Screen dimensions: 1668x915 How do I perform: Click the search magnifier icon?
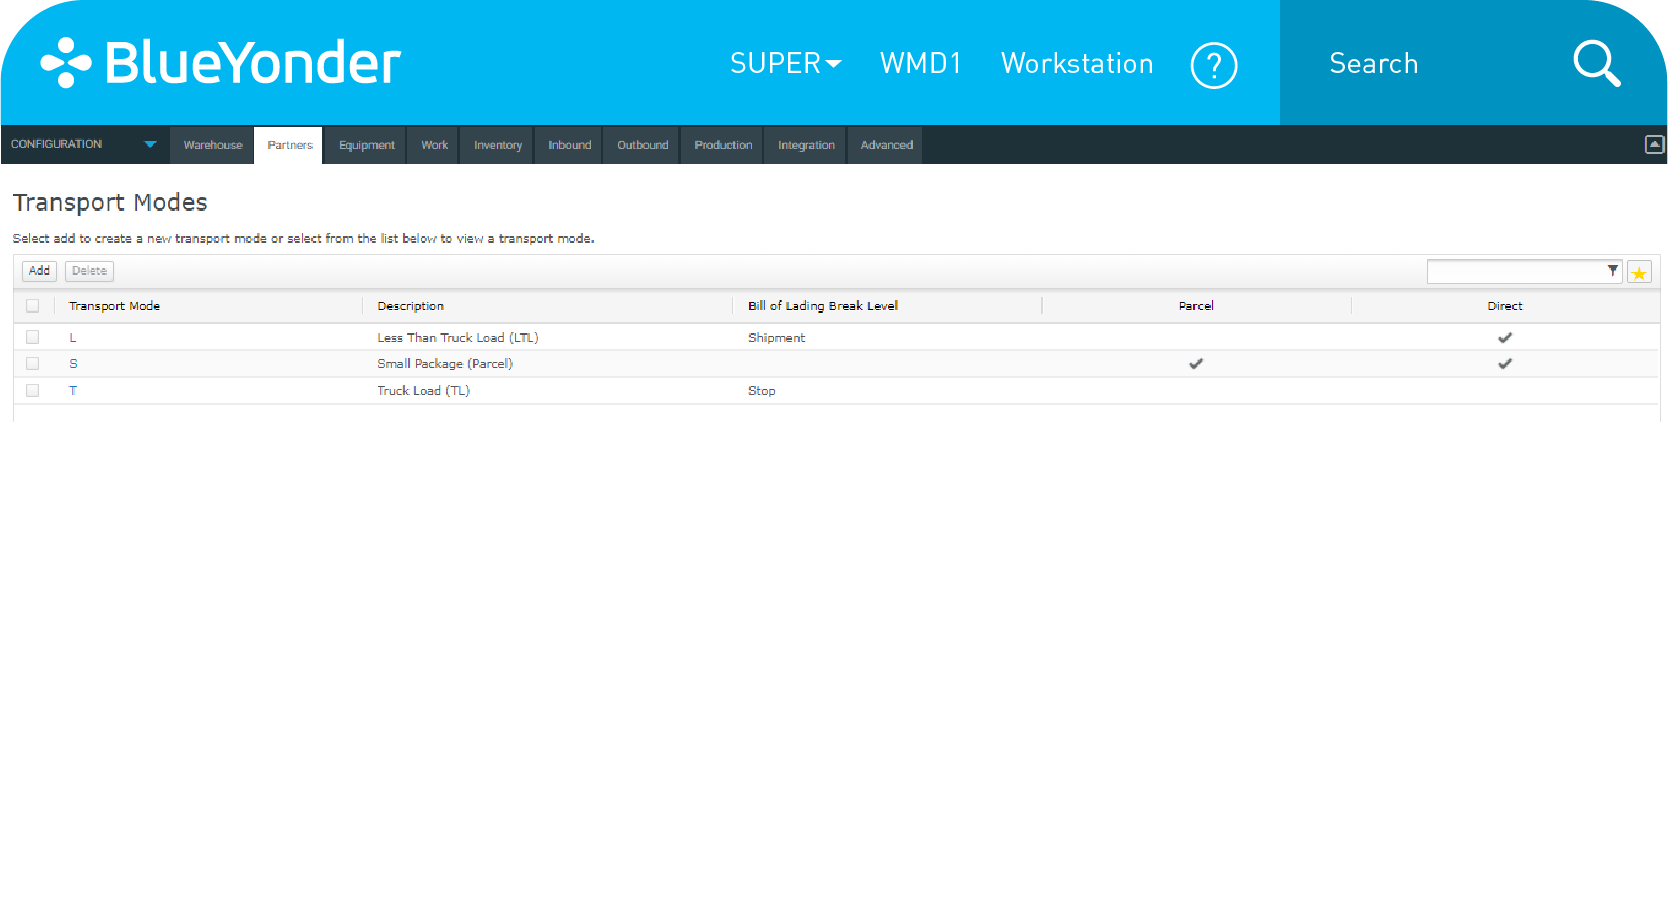point(1596,63)
